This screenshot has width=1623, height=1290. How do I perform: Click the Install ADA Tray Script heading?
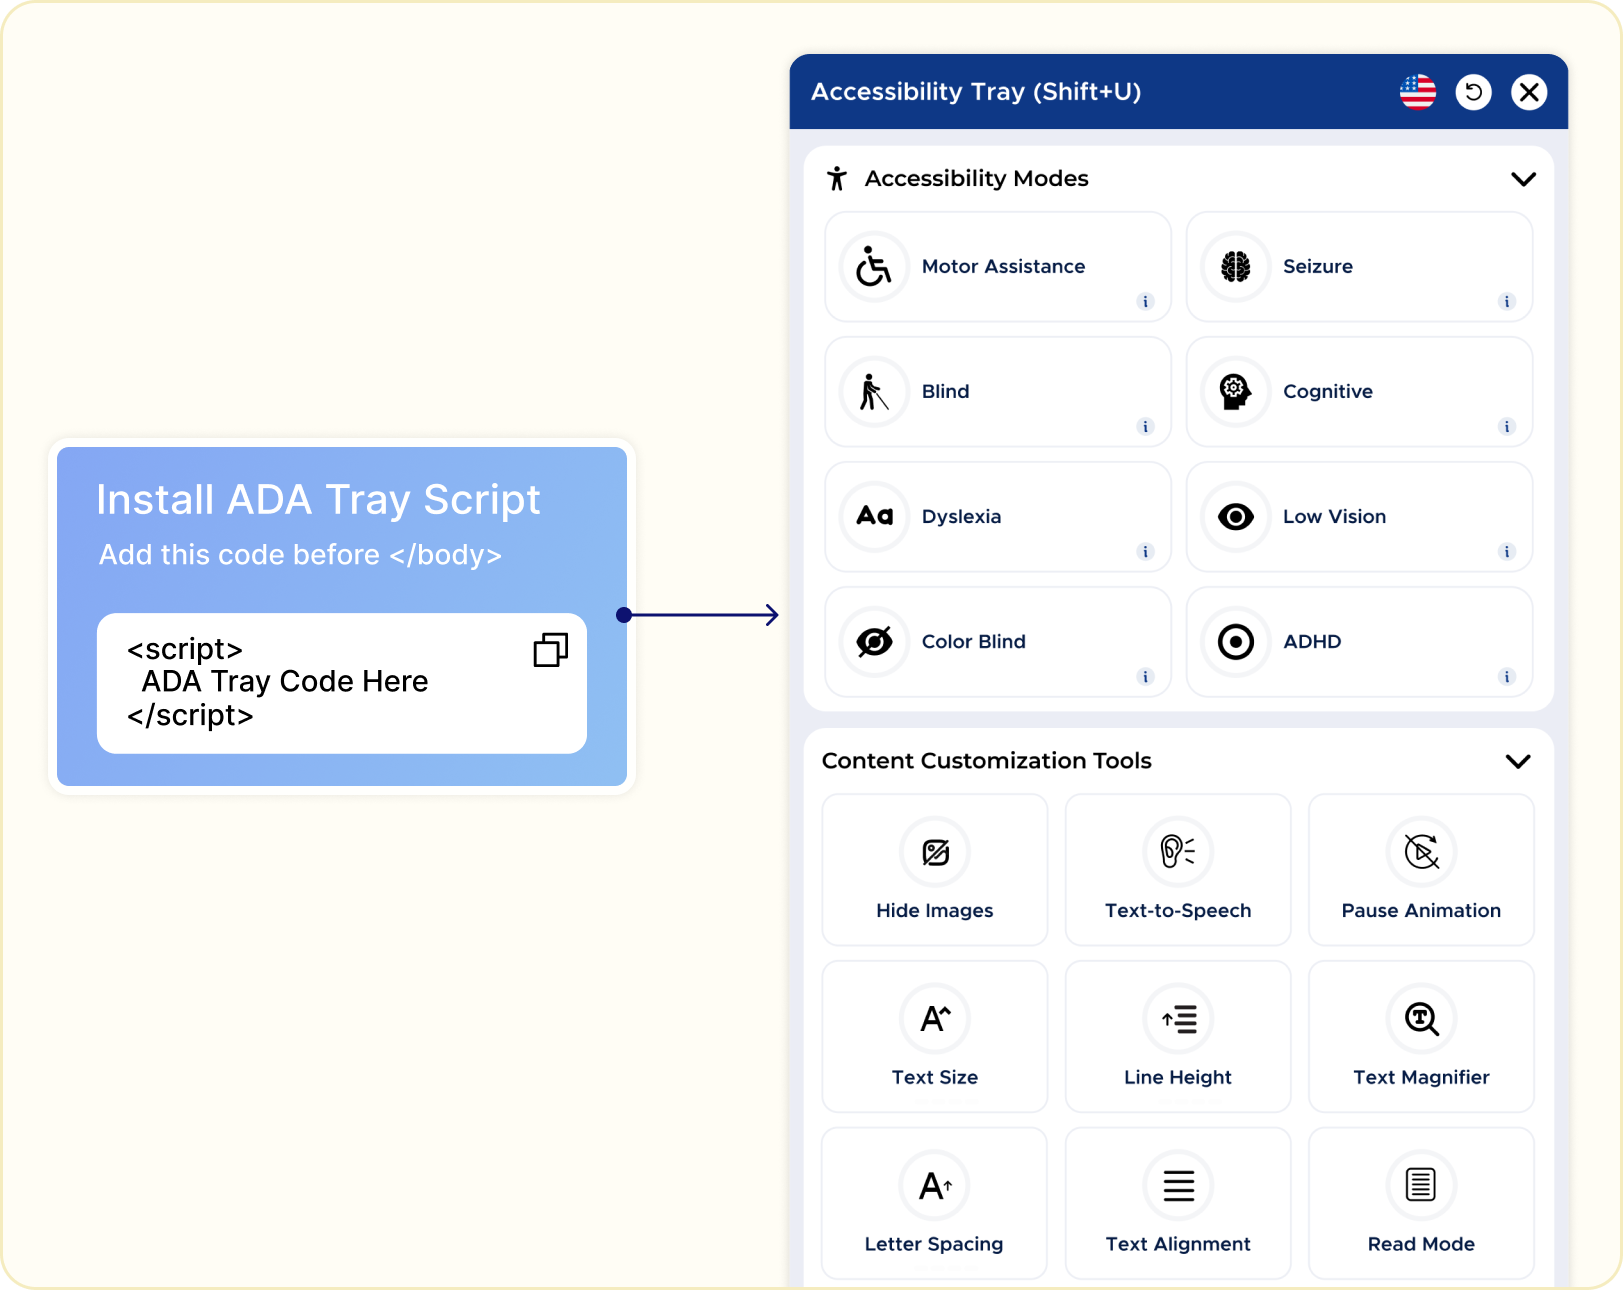tap(318, 500)
